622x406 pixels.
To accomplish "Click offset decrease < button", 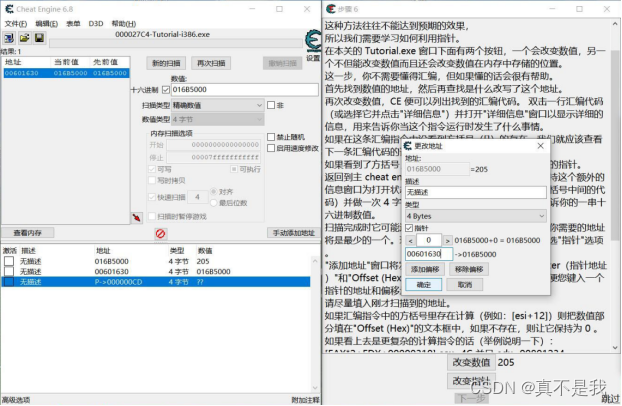I will (x=410, y=241).
